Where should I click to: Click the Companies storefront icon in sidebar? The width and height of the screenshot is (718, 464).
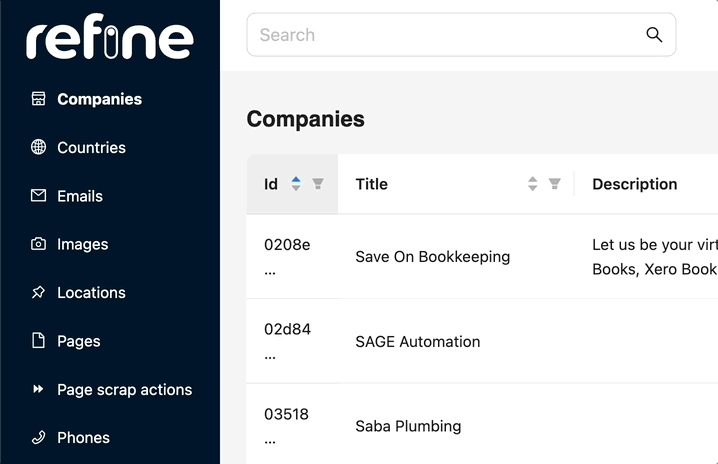tap(38, 98)
